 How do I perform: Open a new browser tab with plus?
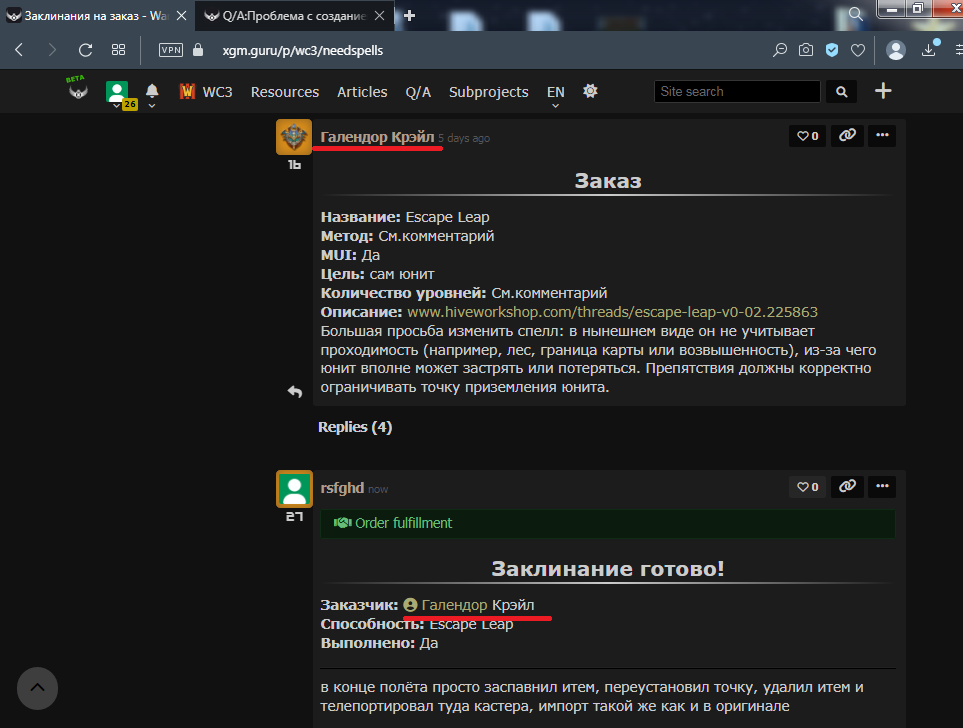point(410,15)
